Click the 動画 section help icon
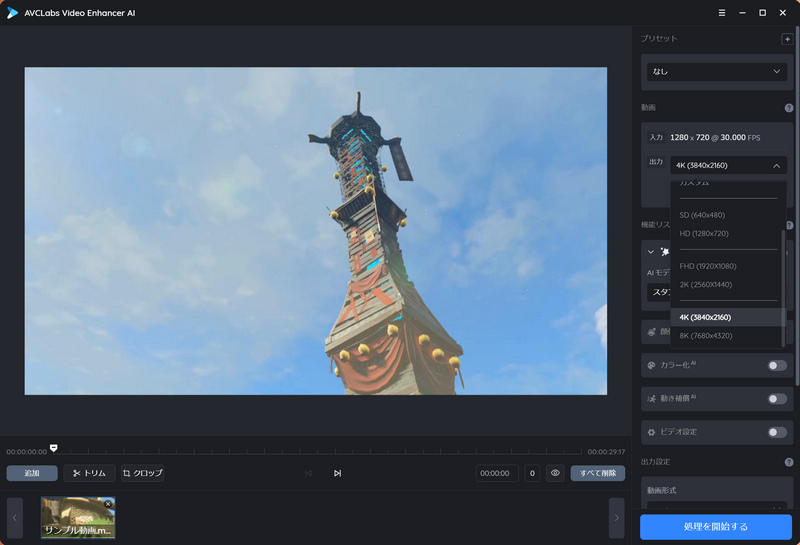Image resolution: width=800 pixels, height=545 pixels. coord(789,108)
